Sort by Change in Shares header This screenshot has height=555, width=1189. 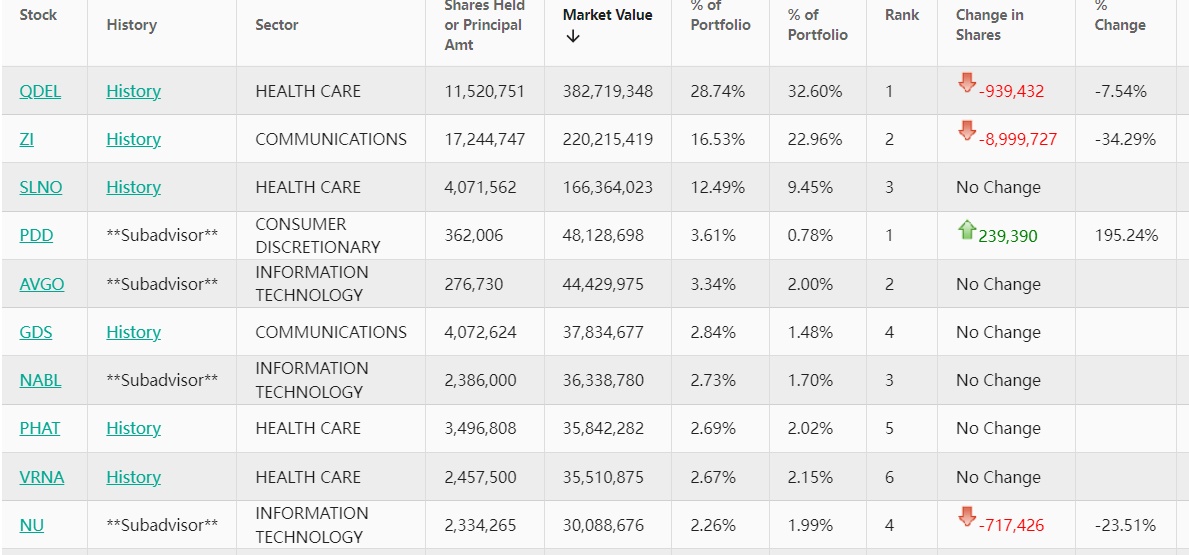click(x=988, y=25)
